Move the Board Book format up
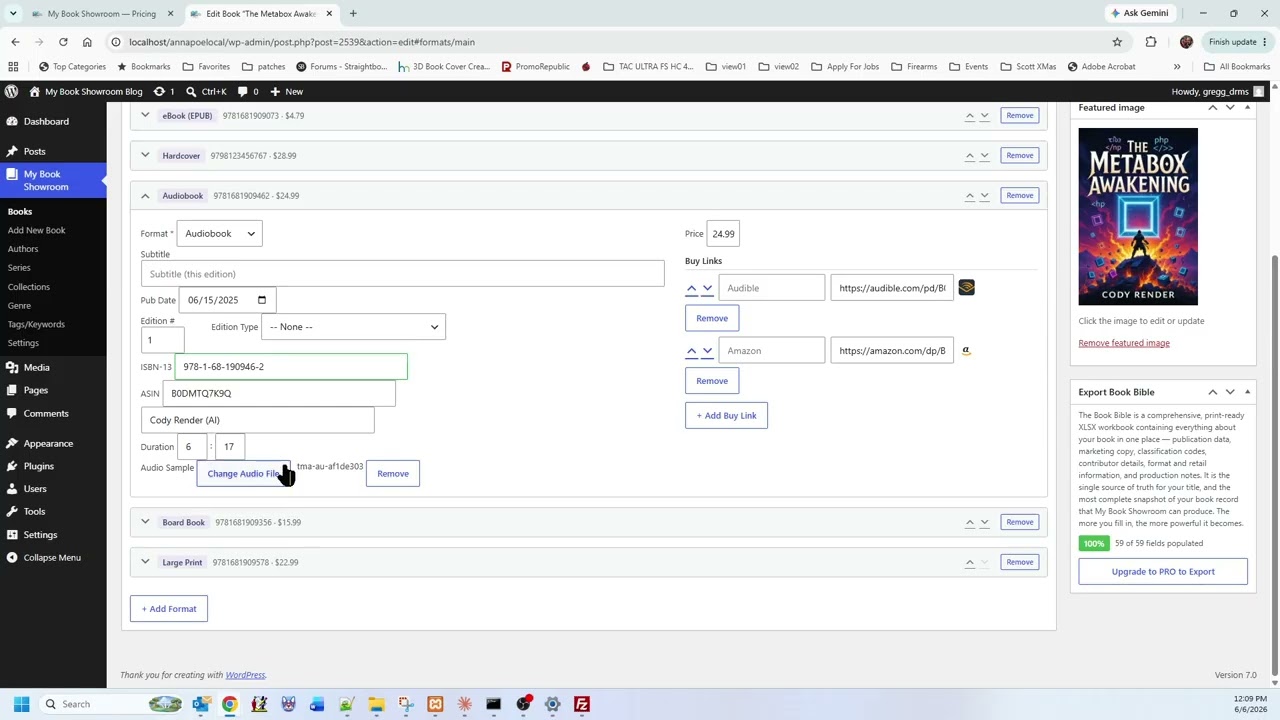1280x720 pixels. coord(969,522)
